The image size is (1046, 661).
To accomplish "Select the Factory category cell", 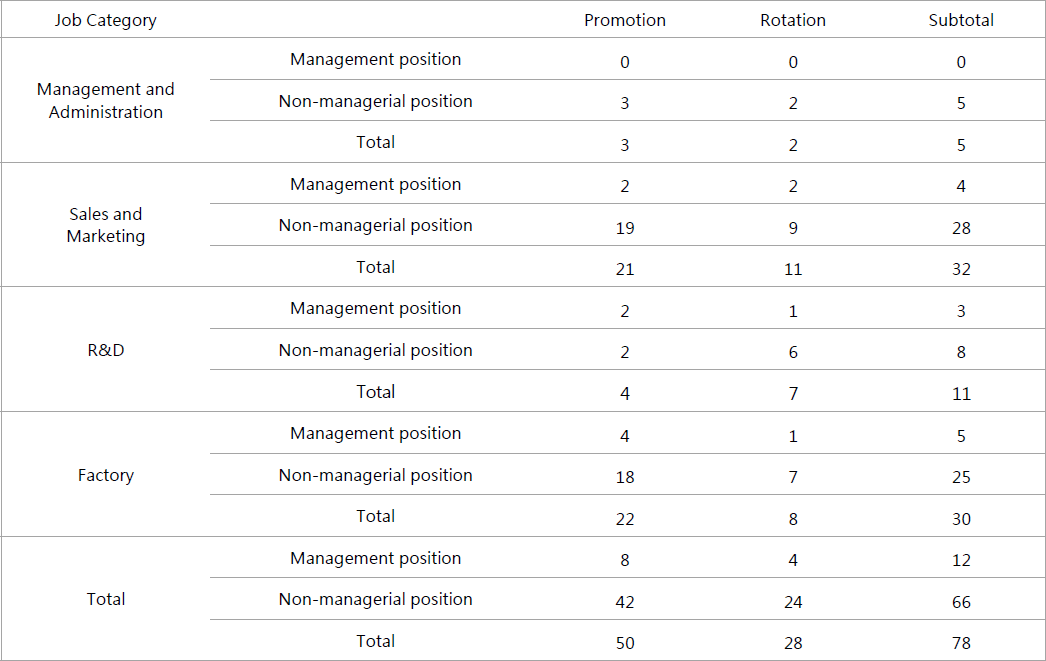I will pos(106,475).
